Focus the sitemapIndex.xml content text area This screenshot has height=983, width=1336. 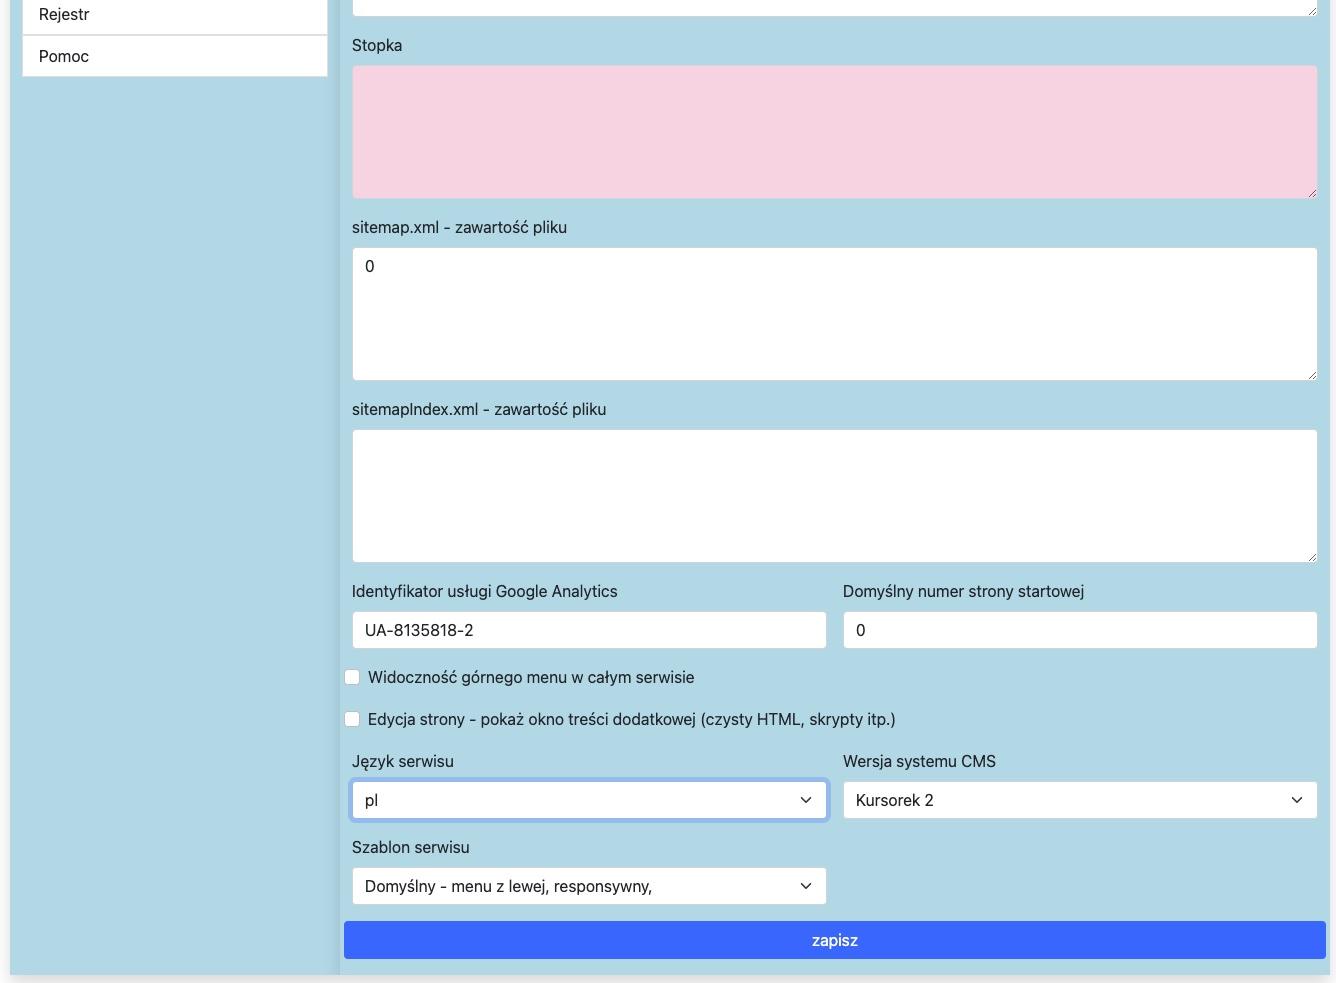[x=834, y=496]
